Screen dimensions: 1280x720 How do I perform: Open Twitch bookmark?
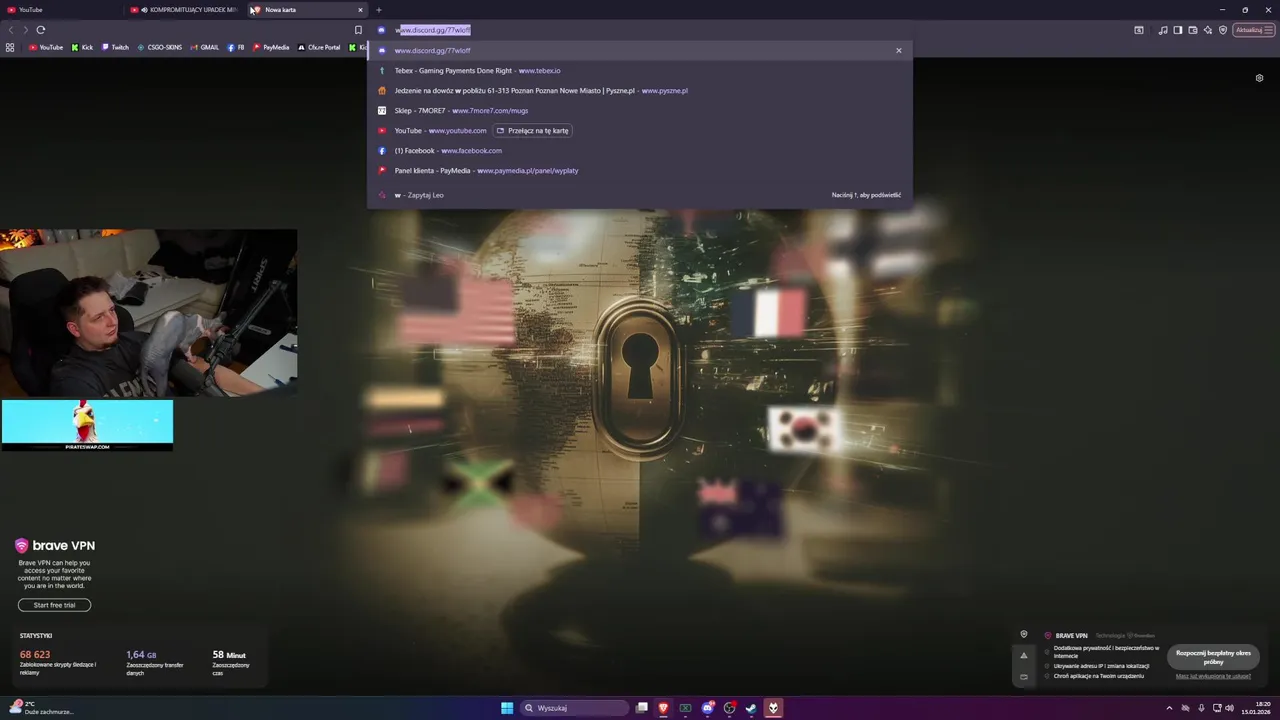(x=114, y=47)
